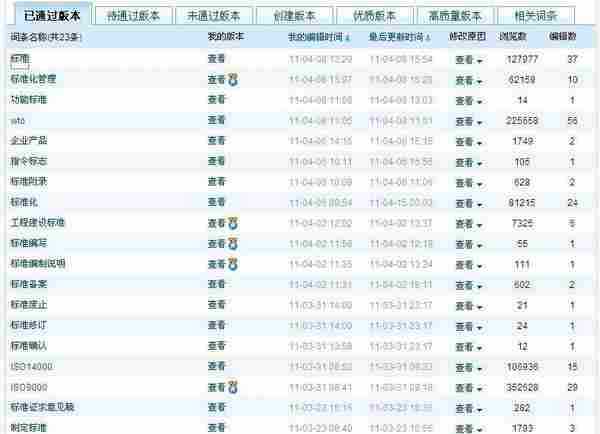The height and width of the screenshot is (434, 600).
Task: Expand 修改原因 dropdown for ISO14000
Action: click(x=468, y=366)
